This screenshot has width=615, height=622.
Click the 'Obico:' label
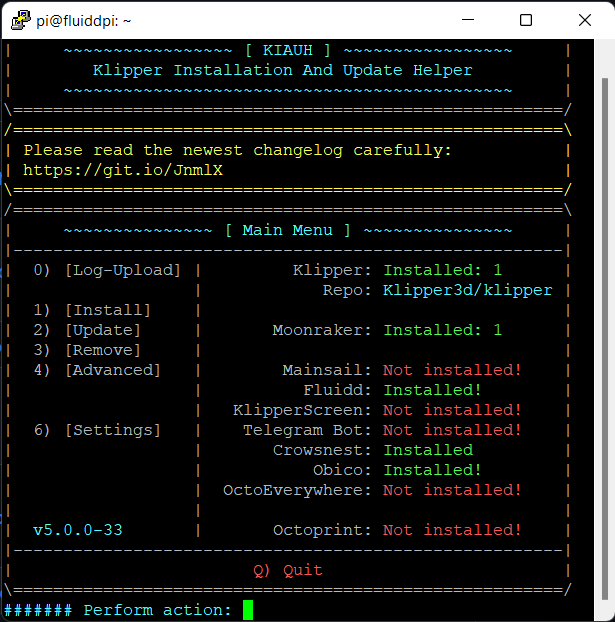(342, 470)
